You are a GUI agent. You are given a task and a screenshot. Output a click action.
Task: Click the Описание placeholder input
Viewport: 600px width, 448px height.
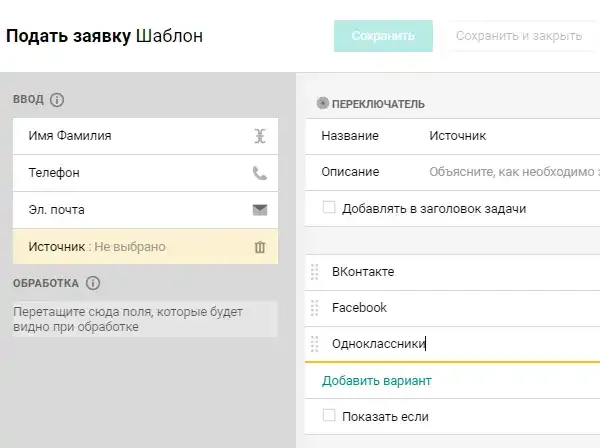pos(514,172)
